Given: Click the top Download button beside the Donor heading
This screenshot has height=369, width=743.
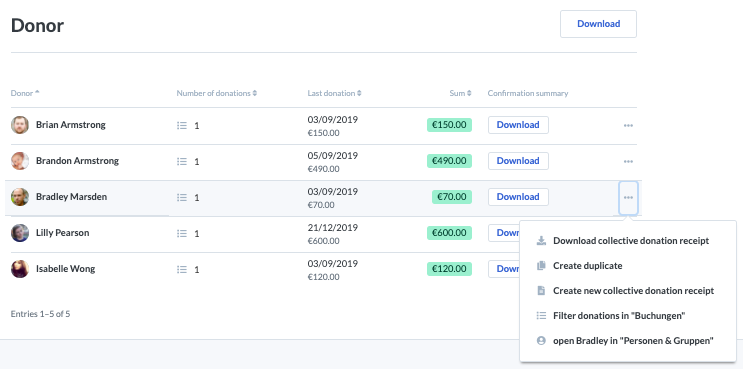Looking at the screenshot, I should pyautogui.click(x=598, y=24).
